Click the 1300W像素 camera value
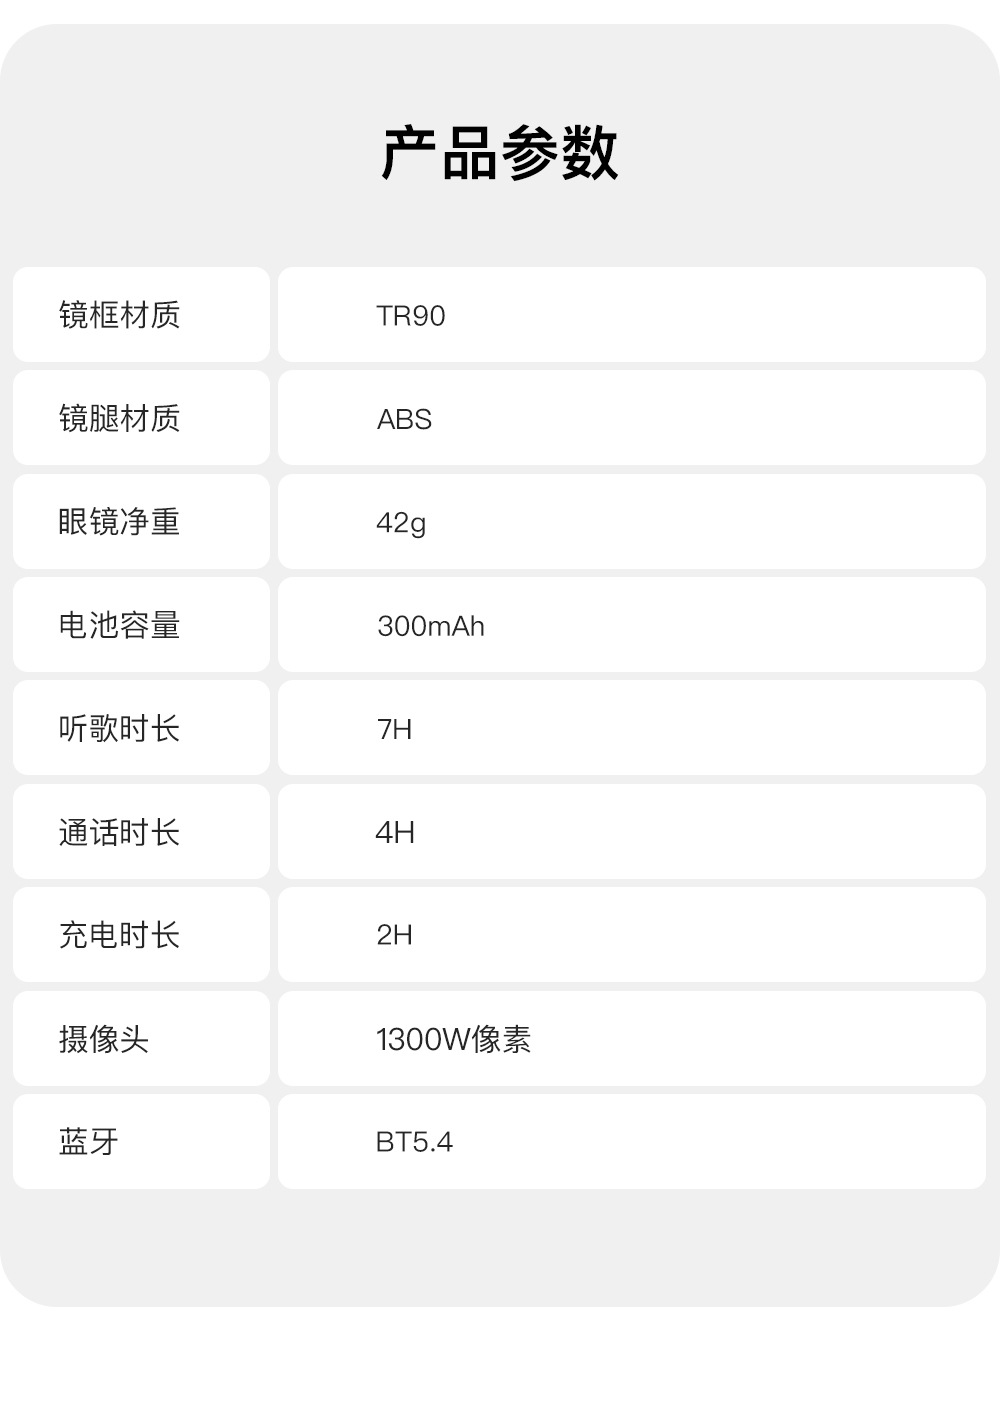This screenshot has height=1412, width=1000. pos(453,1039)
